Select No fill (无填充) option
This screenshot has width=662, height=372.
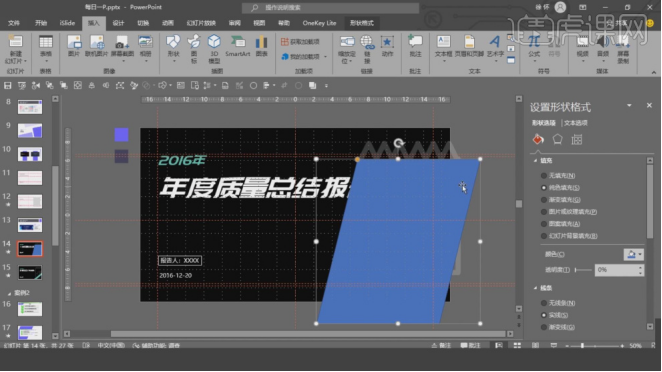click(558, 176)
